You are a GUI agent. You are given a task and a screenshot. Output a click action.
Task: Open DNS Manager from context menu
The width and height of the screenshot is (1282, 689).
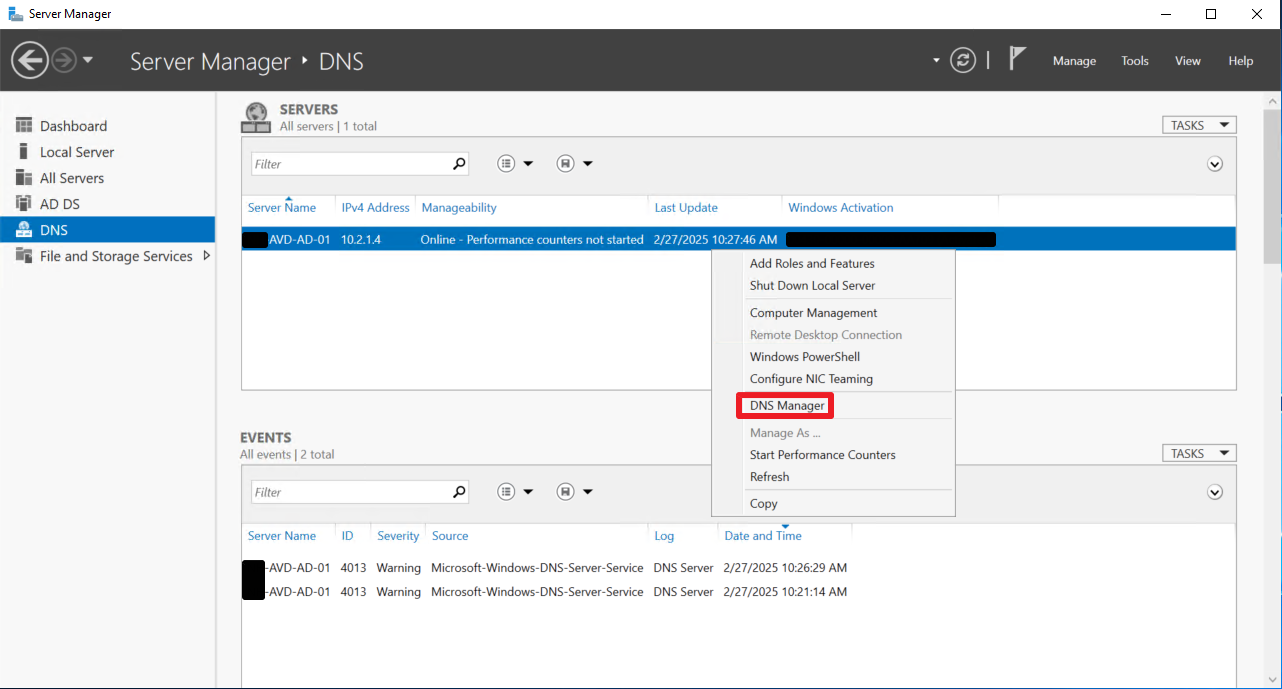[787, 406]
